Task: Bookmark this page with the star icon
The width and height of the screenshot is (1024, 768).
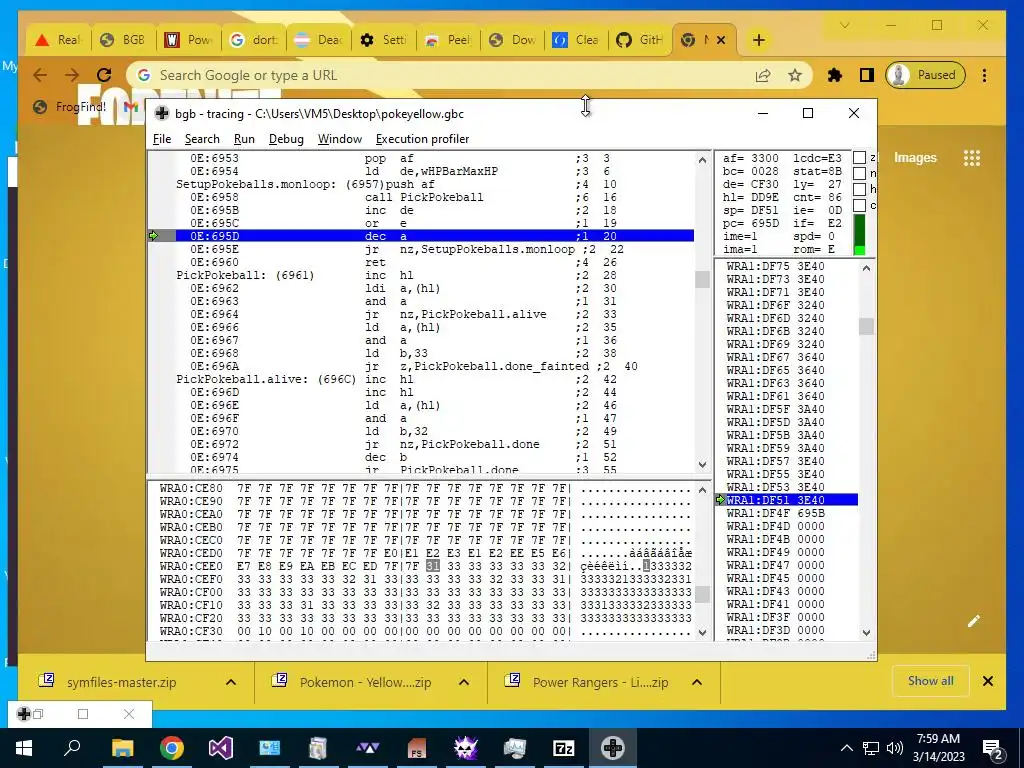Action: coord(795,75)
